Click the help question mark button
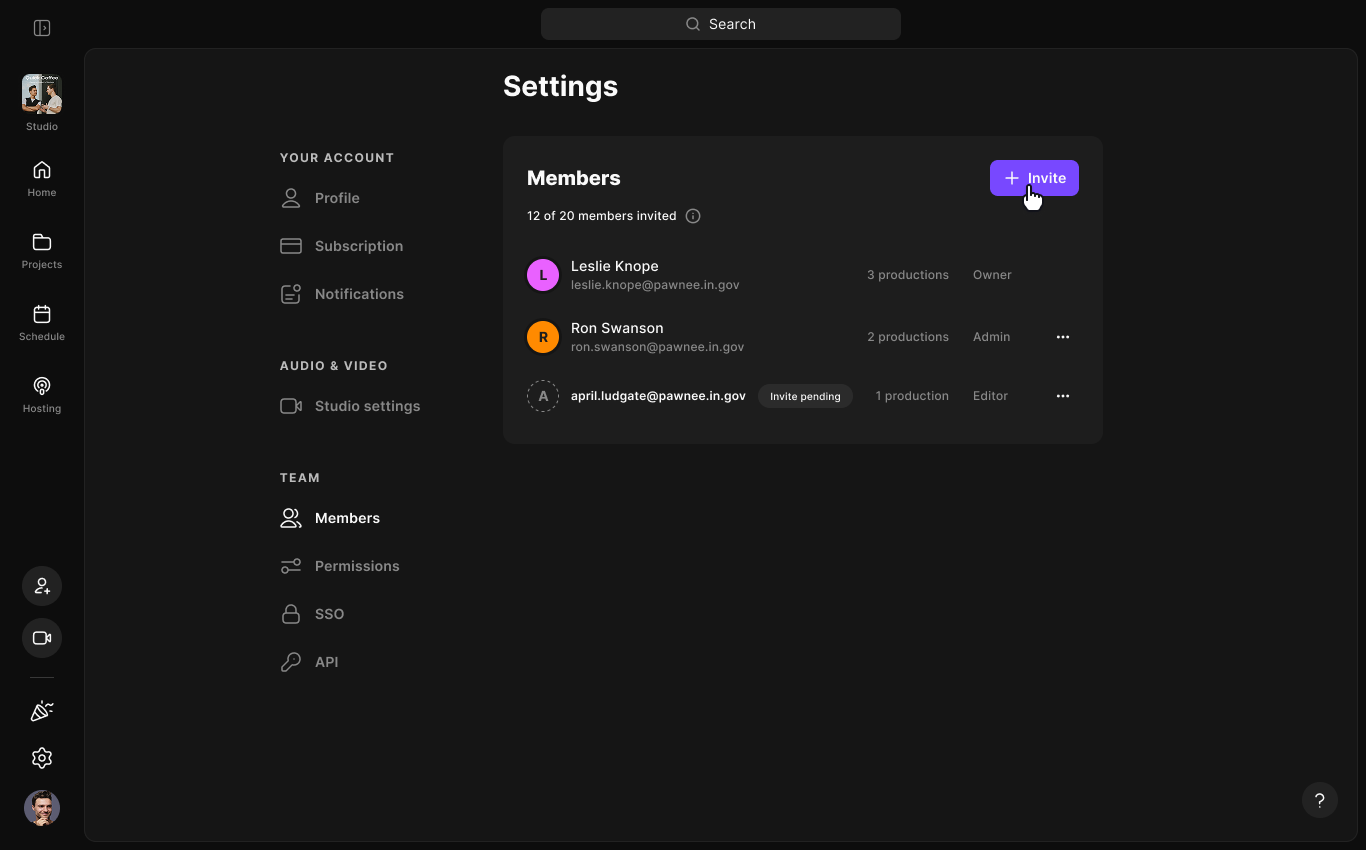 coord(1320,800)
